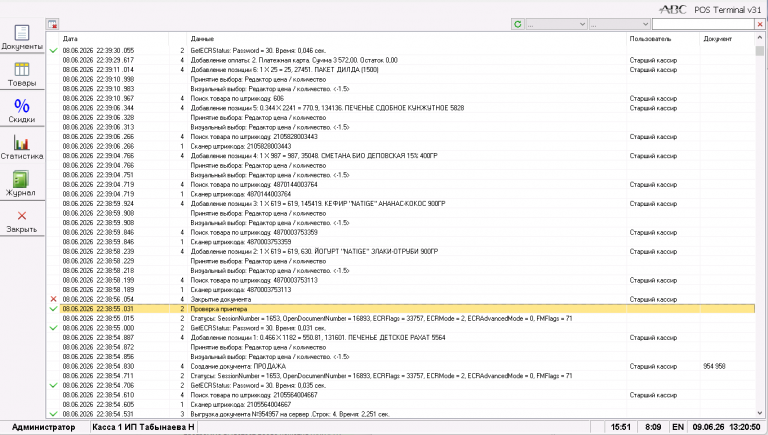Click Администратор in status bar
Screen dimensions: 768x435
click(44, 427)
